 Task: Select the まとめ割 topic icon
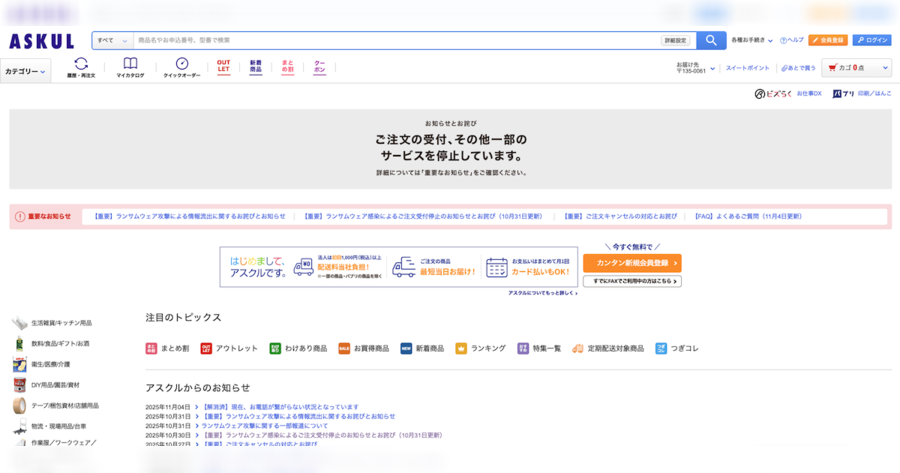tap(167, 349)
